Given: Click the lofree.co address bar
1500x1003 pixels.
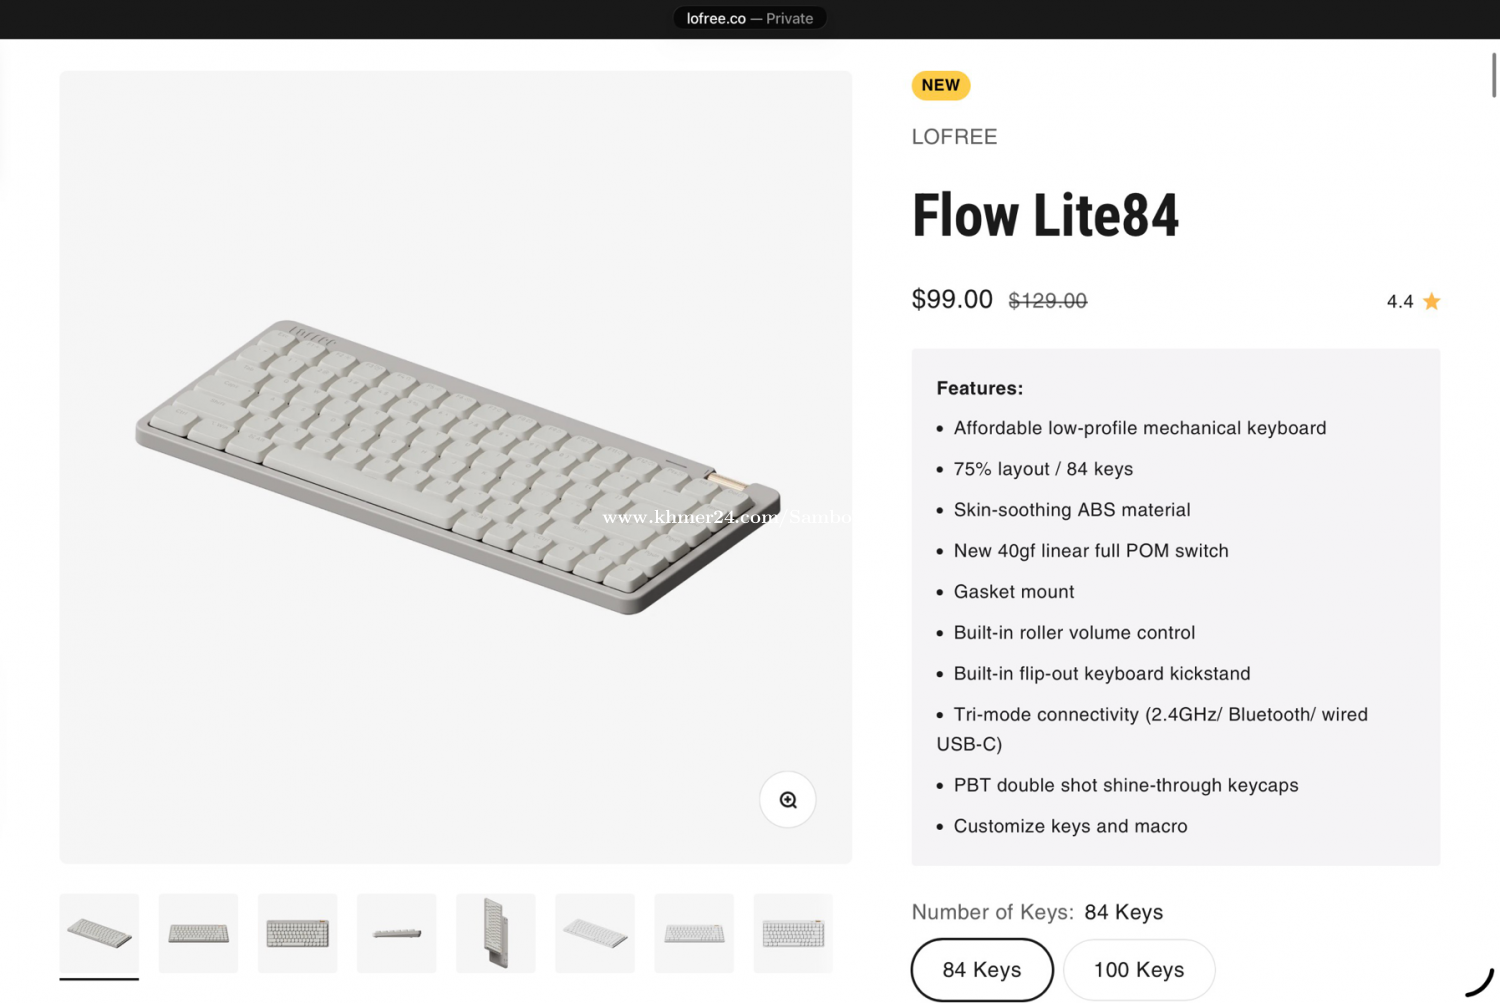Looking at the screenshot, I should (750, 18).
